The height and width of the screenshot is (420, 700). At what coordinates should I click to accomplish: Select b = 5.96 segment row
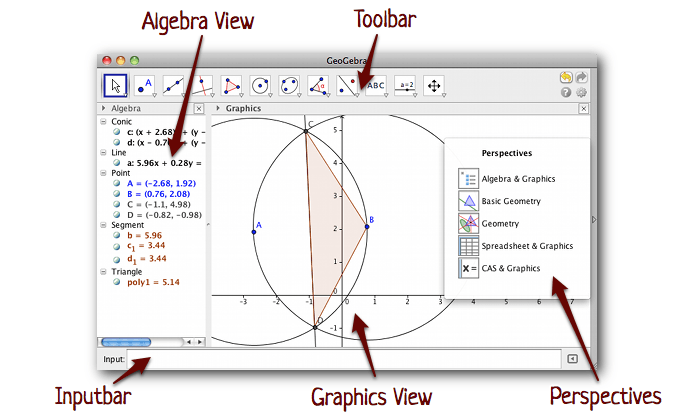tap(144, 235)
